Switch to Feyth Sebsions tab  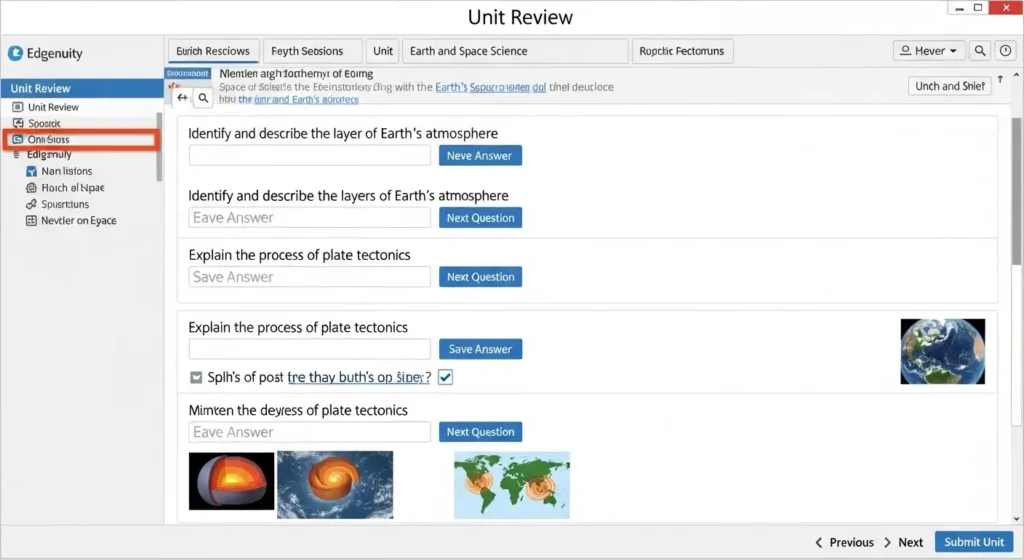click(x=313, y=51)
